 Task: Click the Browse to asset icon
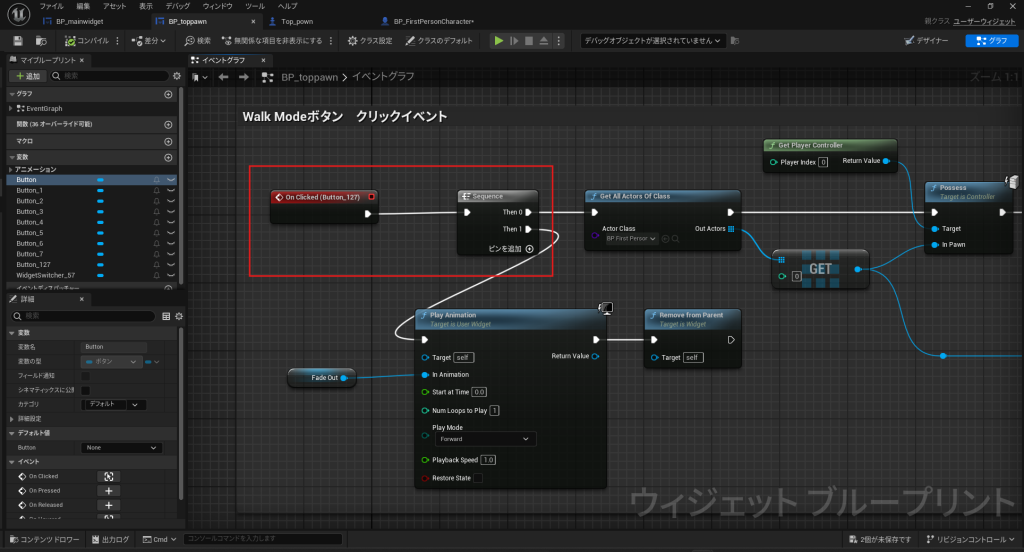[x=41, y=41]
